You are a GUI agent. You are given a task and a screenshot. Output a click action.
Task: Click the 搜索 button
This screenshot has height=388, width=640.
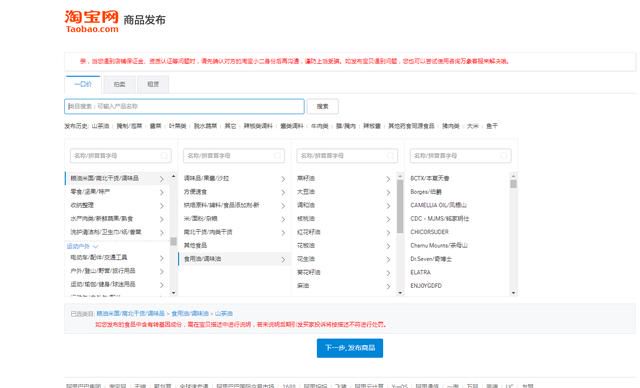coord(322,106)
